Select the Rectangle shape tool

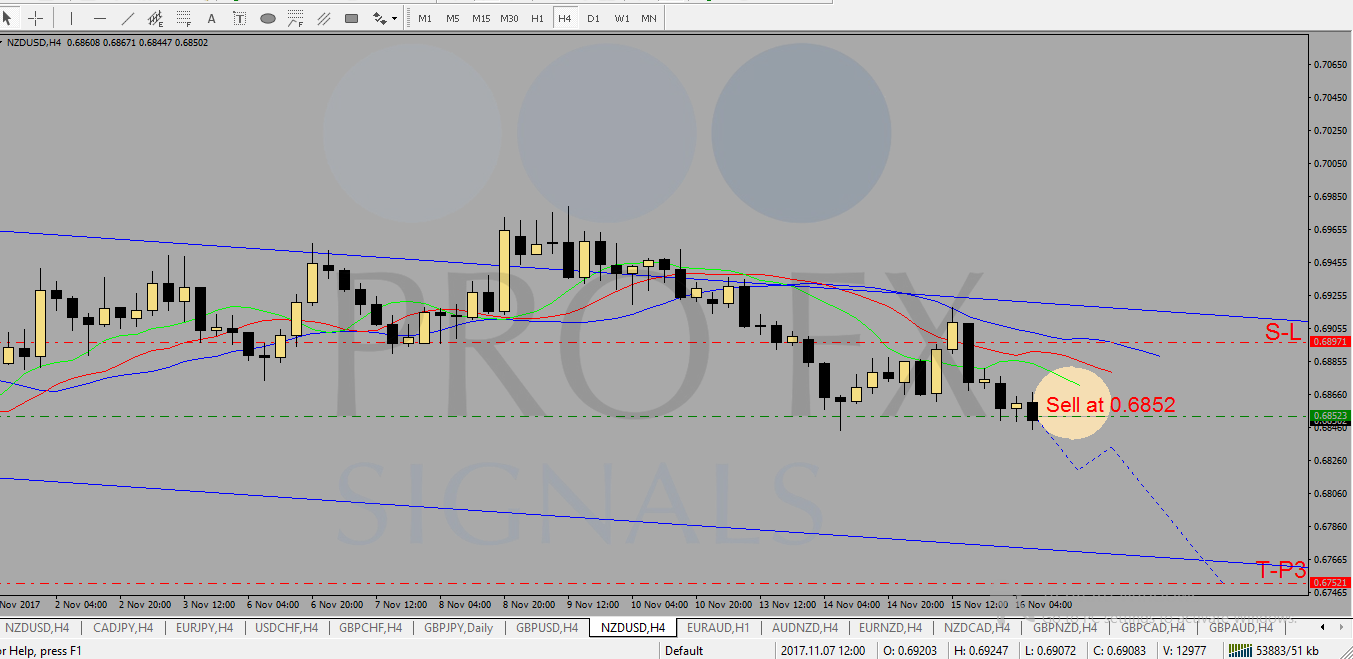351,18
